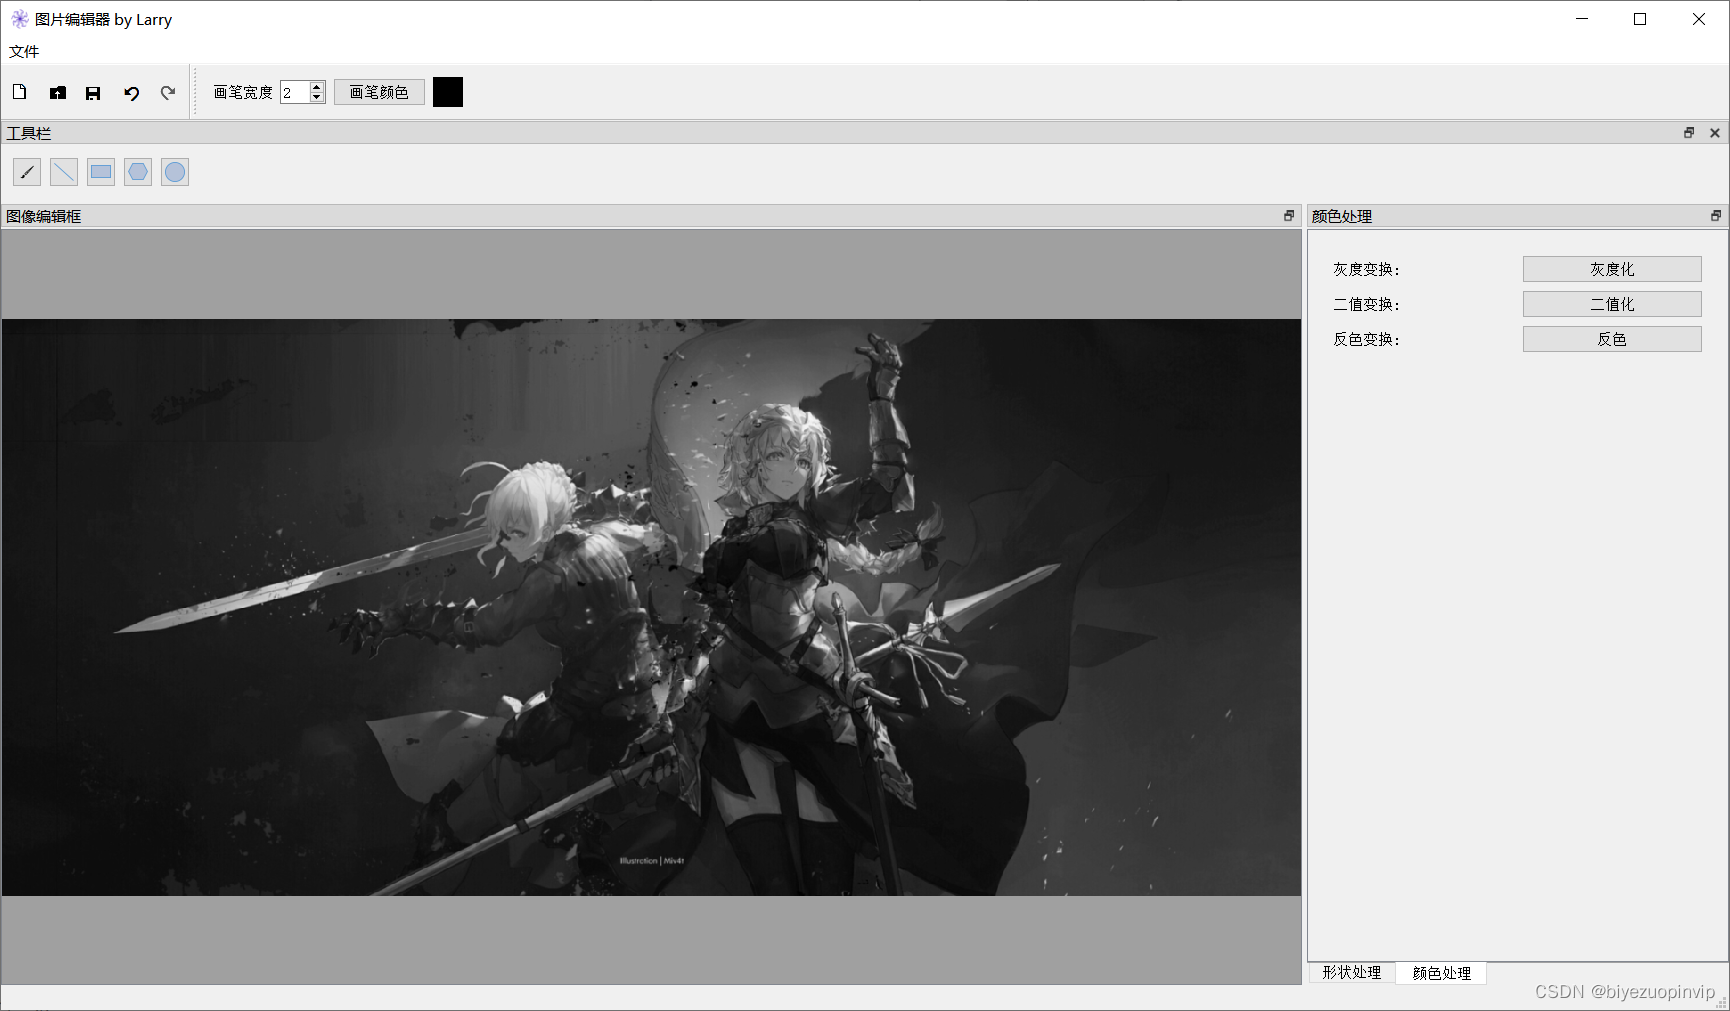
Task: Click the black brush color swatch
Action: [x=448, y=92]
